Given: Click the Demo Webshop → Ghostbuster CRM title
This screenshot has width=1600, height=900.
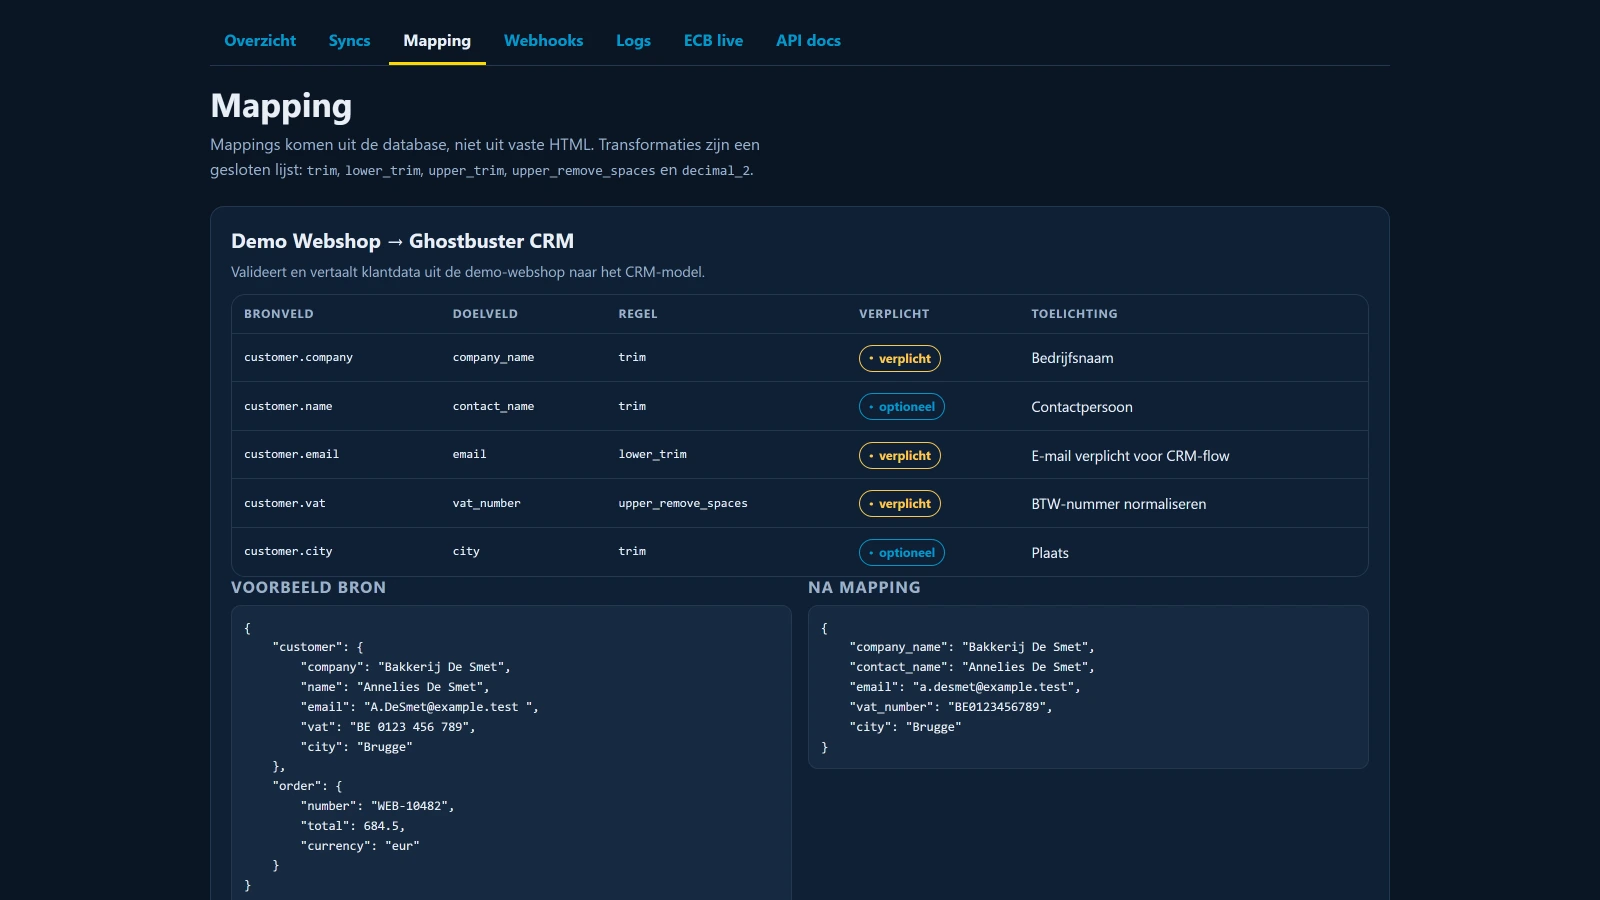Looking at the screenshot, I should coord(402,241).
